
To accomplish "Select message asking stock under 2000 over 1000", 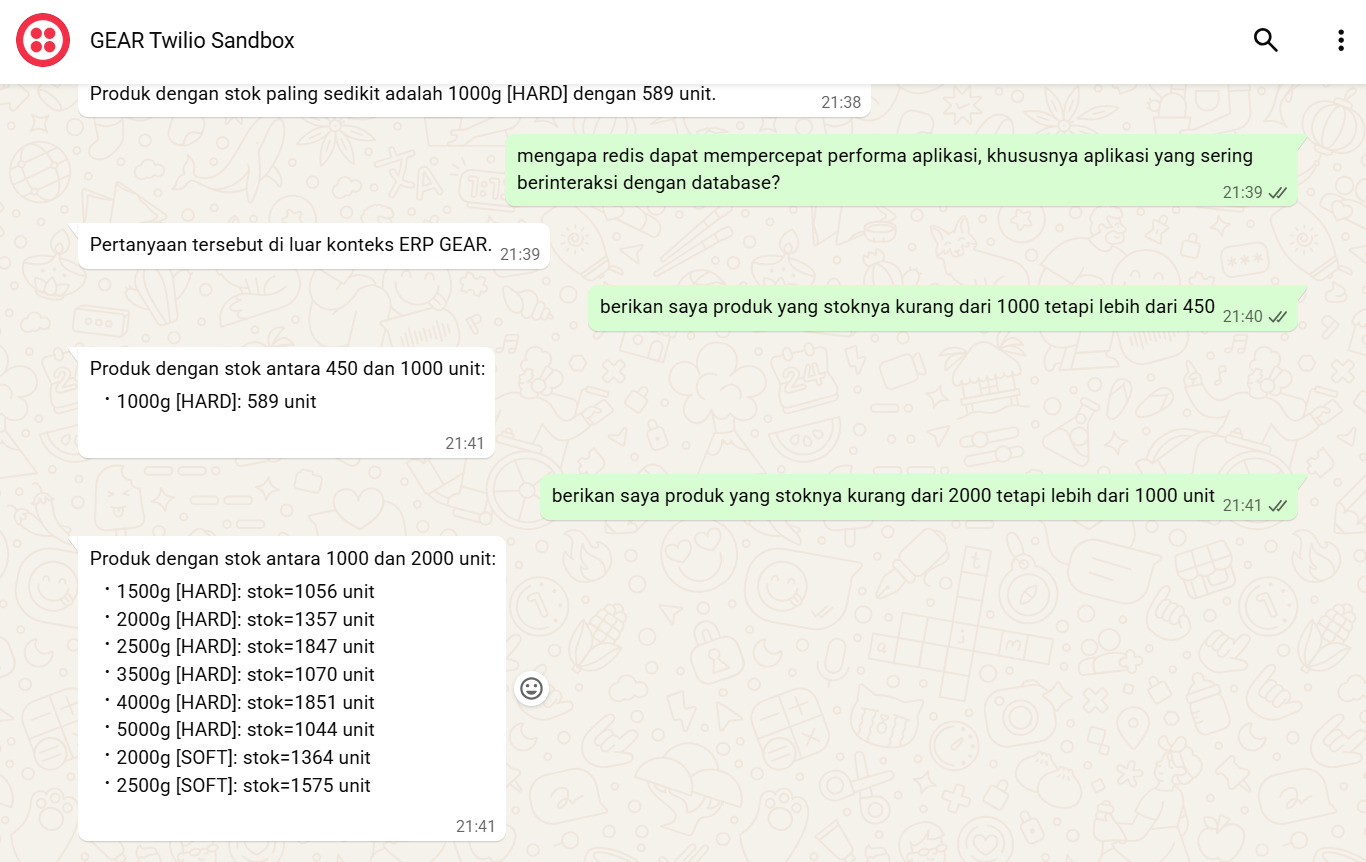I will 918,497.
